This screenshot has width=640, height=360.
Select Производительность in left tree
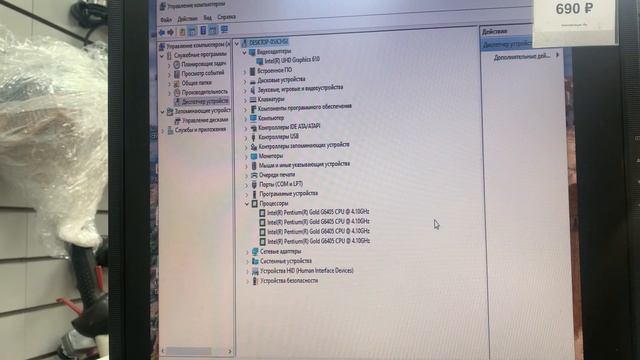[204, 92]
